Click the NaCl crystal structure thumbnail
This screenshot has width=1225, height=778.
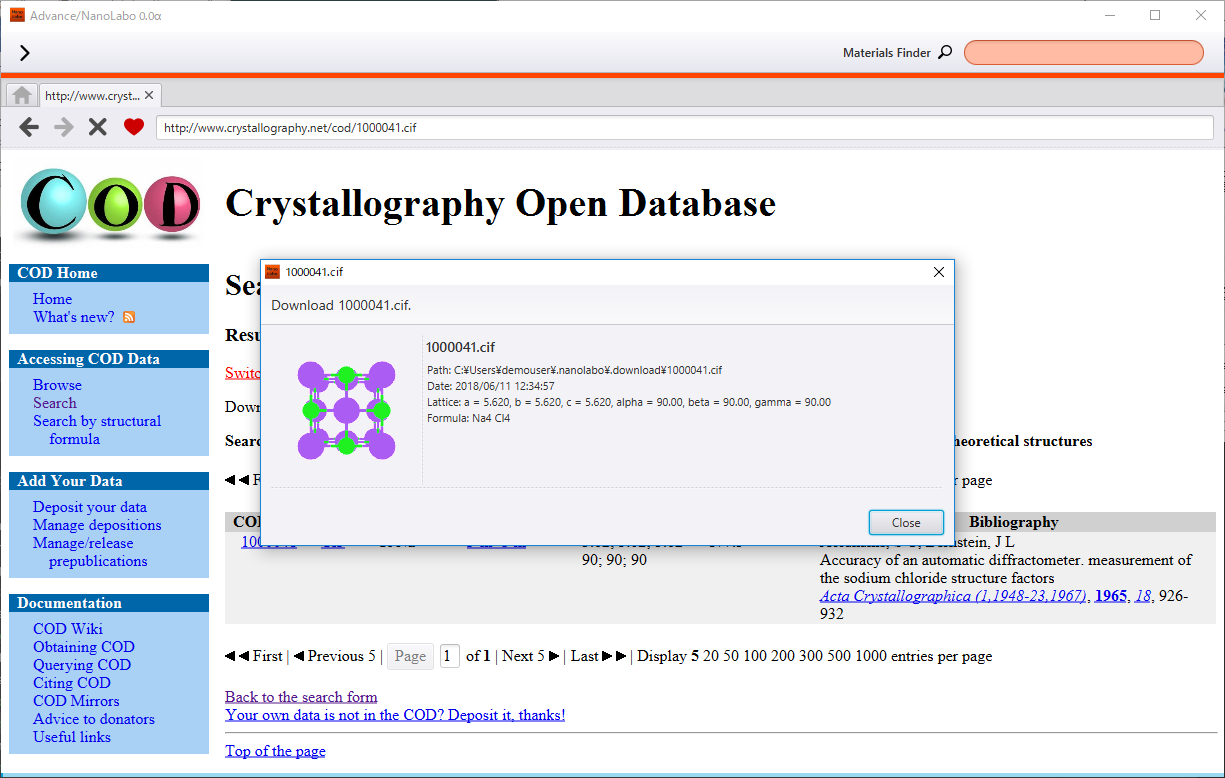[x=346, y=410]
